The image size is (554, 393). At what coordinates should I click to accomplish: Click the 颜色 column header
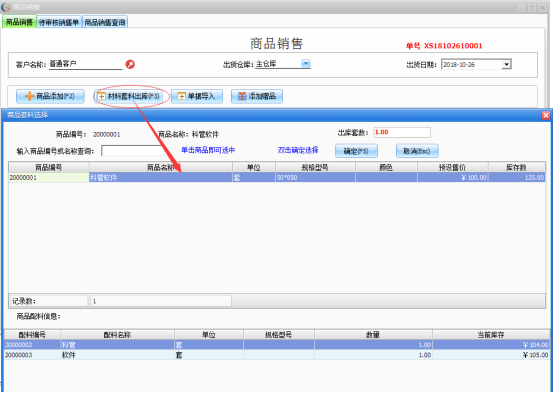click(x=386, y=167)
